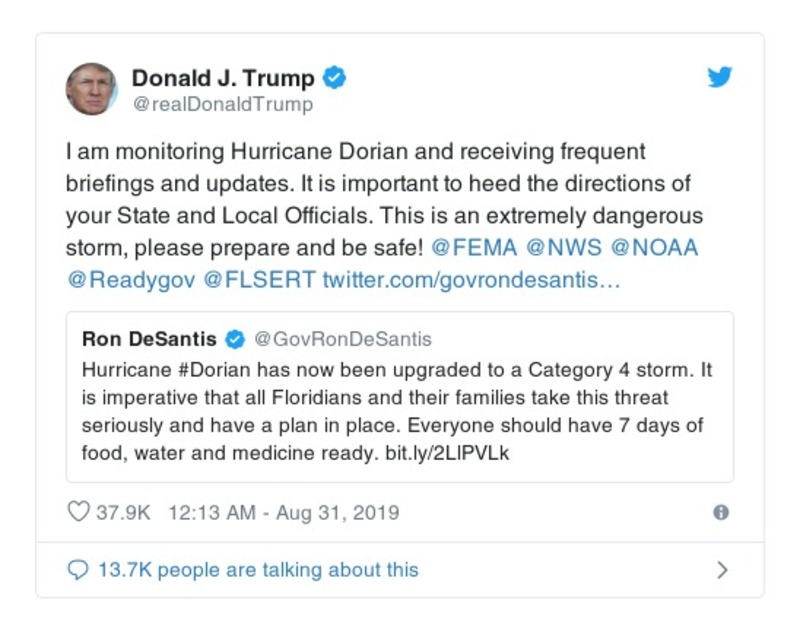Open Donald J. Trump's profile photo

tap(92, 89)
